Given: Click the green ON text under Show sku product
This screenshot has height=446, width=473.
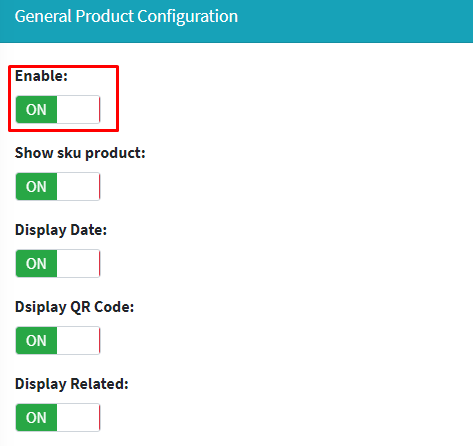Looking at the screenshot, I should [36, 187].
